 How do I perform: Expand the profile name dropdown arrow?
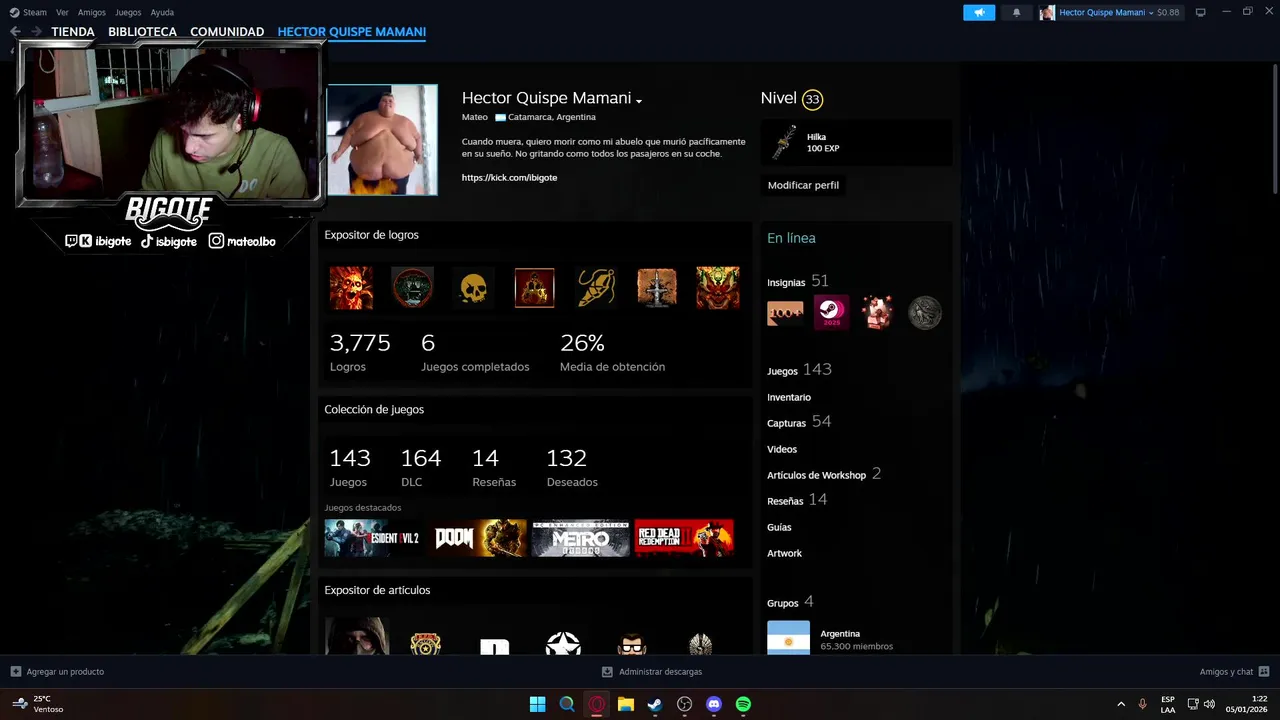pyautogui.click(x=638, y=100)
